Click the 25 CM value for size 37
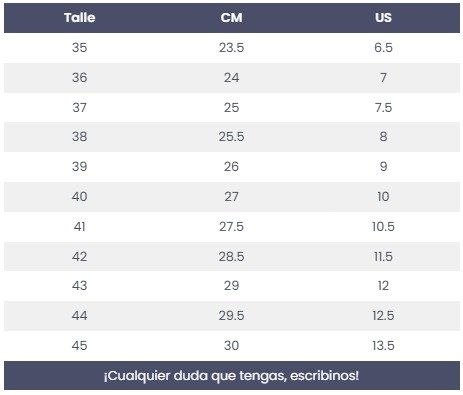Image resolution: width=463 pixels, height=395 pixels. pos(231,108)
